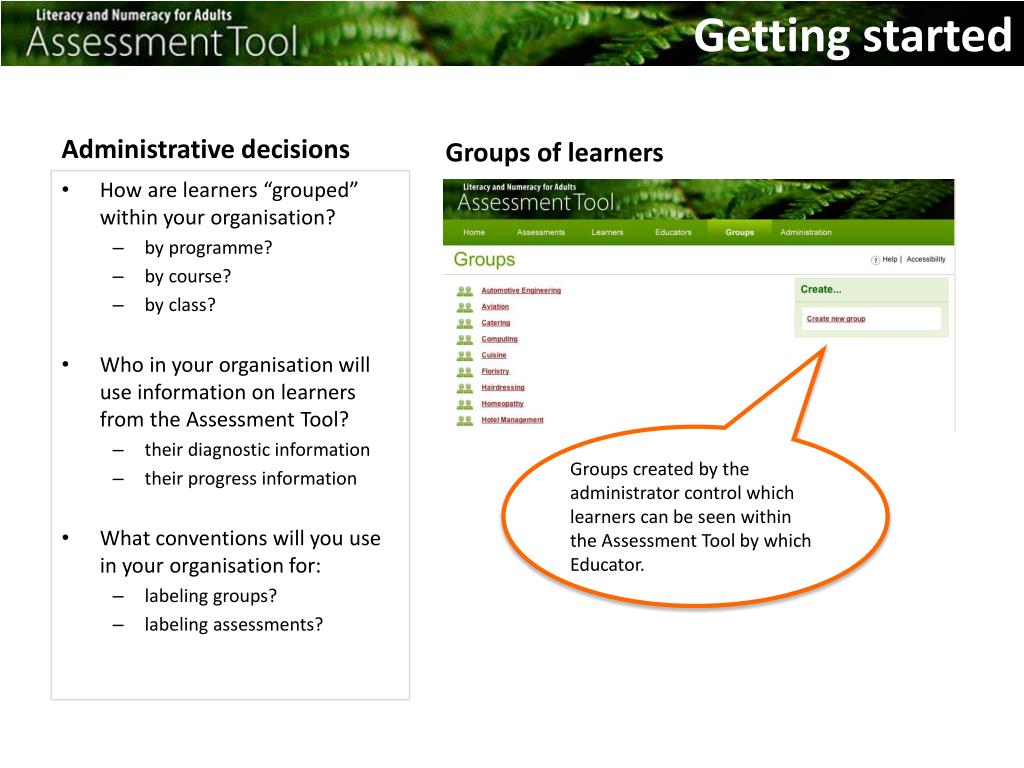The height and width of the screenshot is (768, 1024).
Task: Click the 'Getting started' slide title
Action: coord(852,36)
